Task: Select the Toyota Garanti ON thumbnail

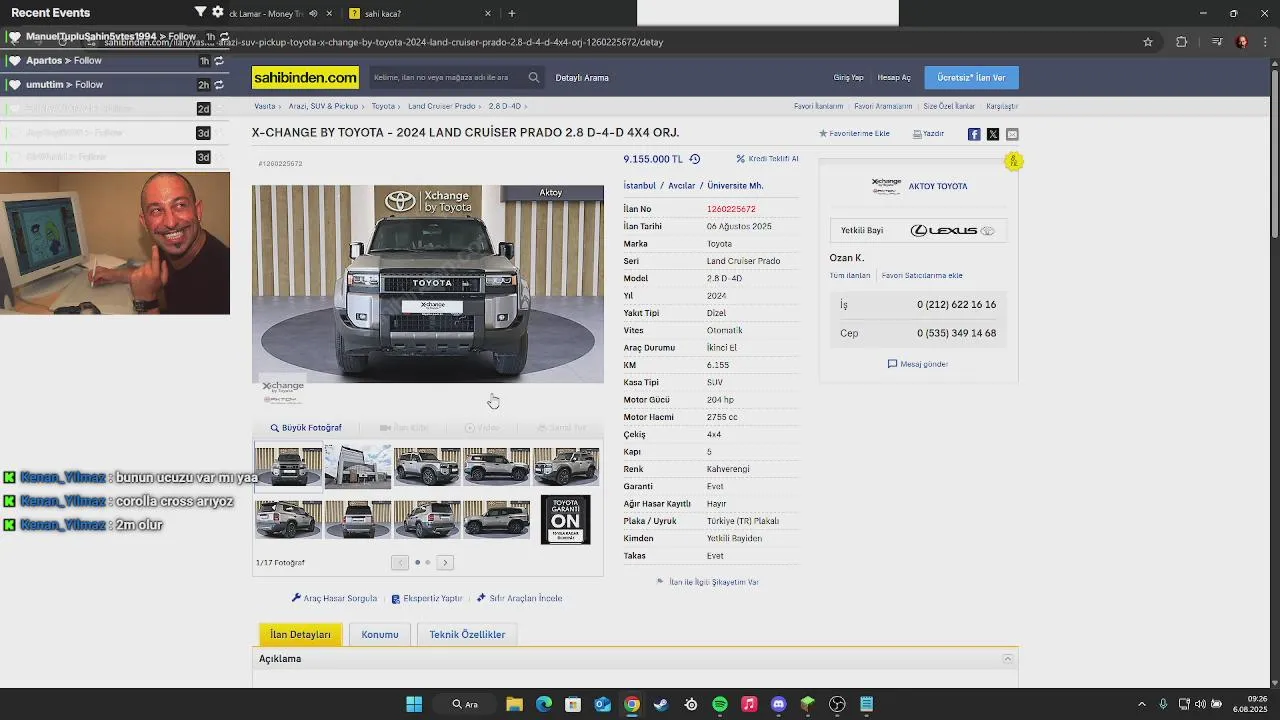Action: coord(565,520)
